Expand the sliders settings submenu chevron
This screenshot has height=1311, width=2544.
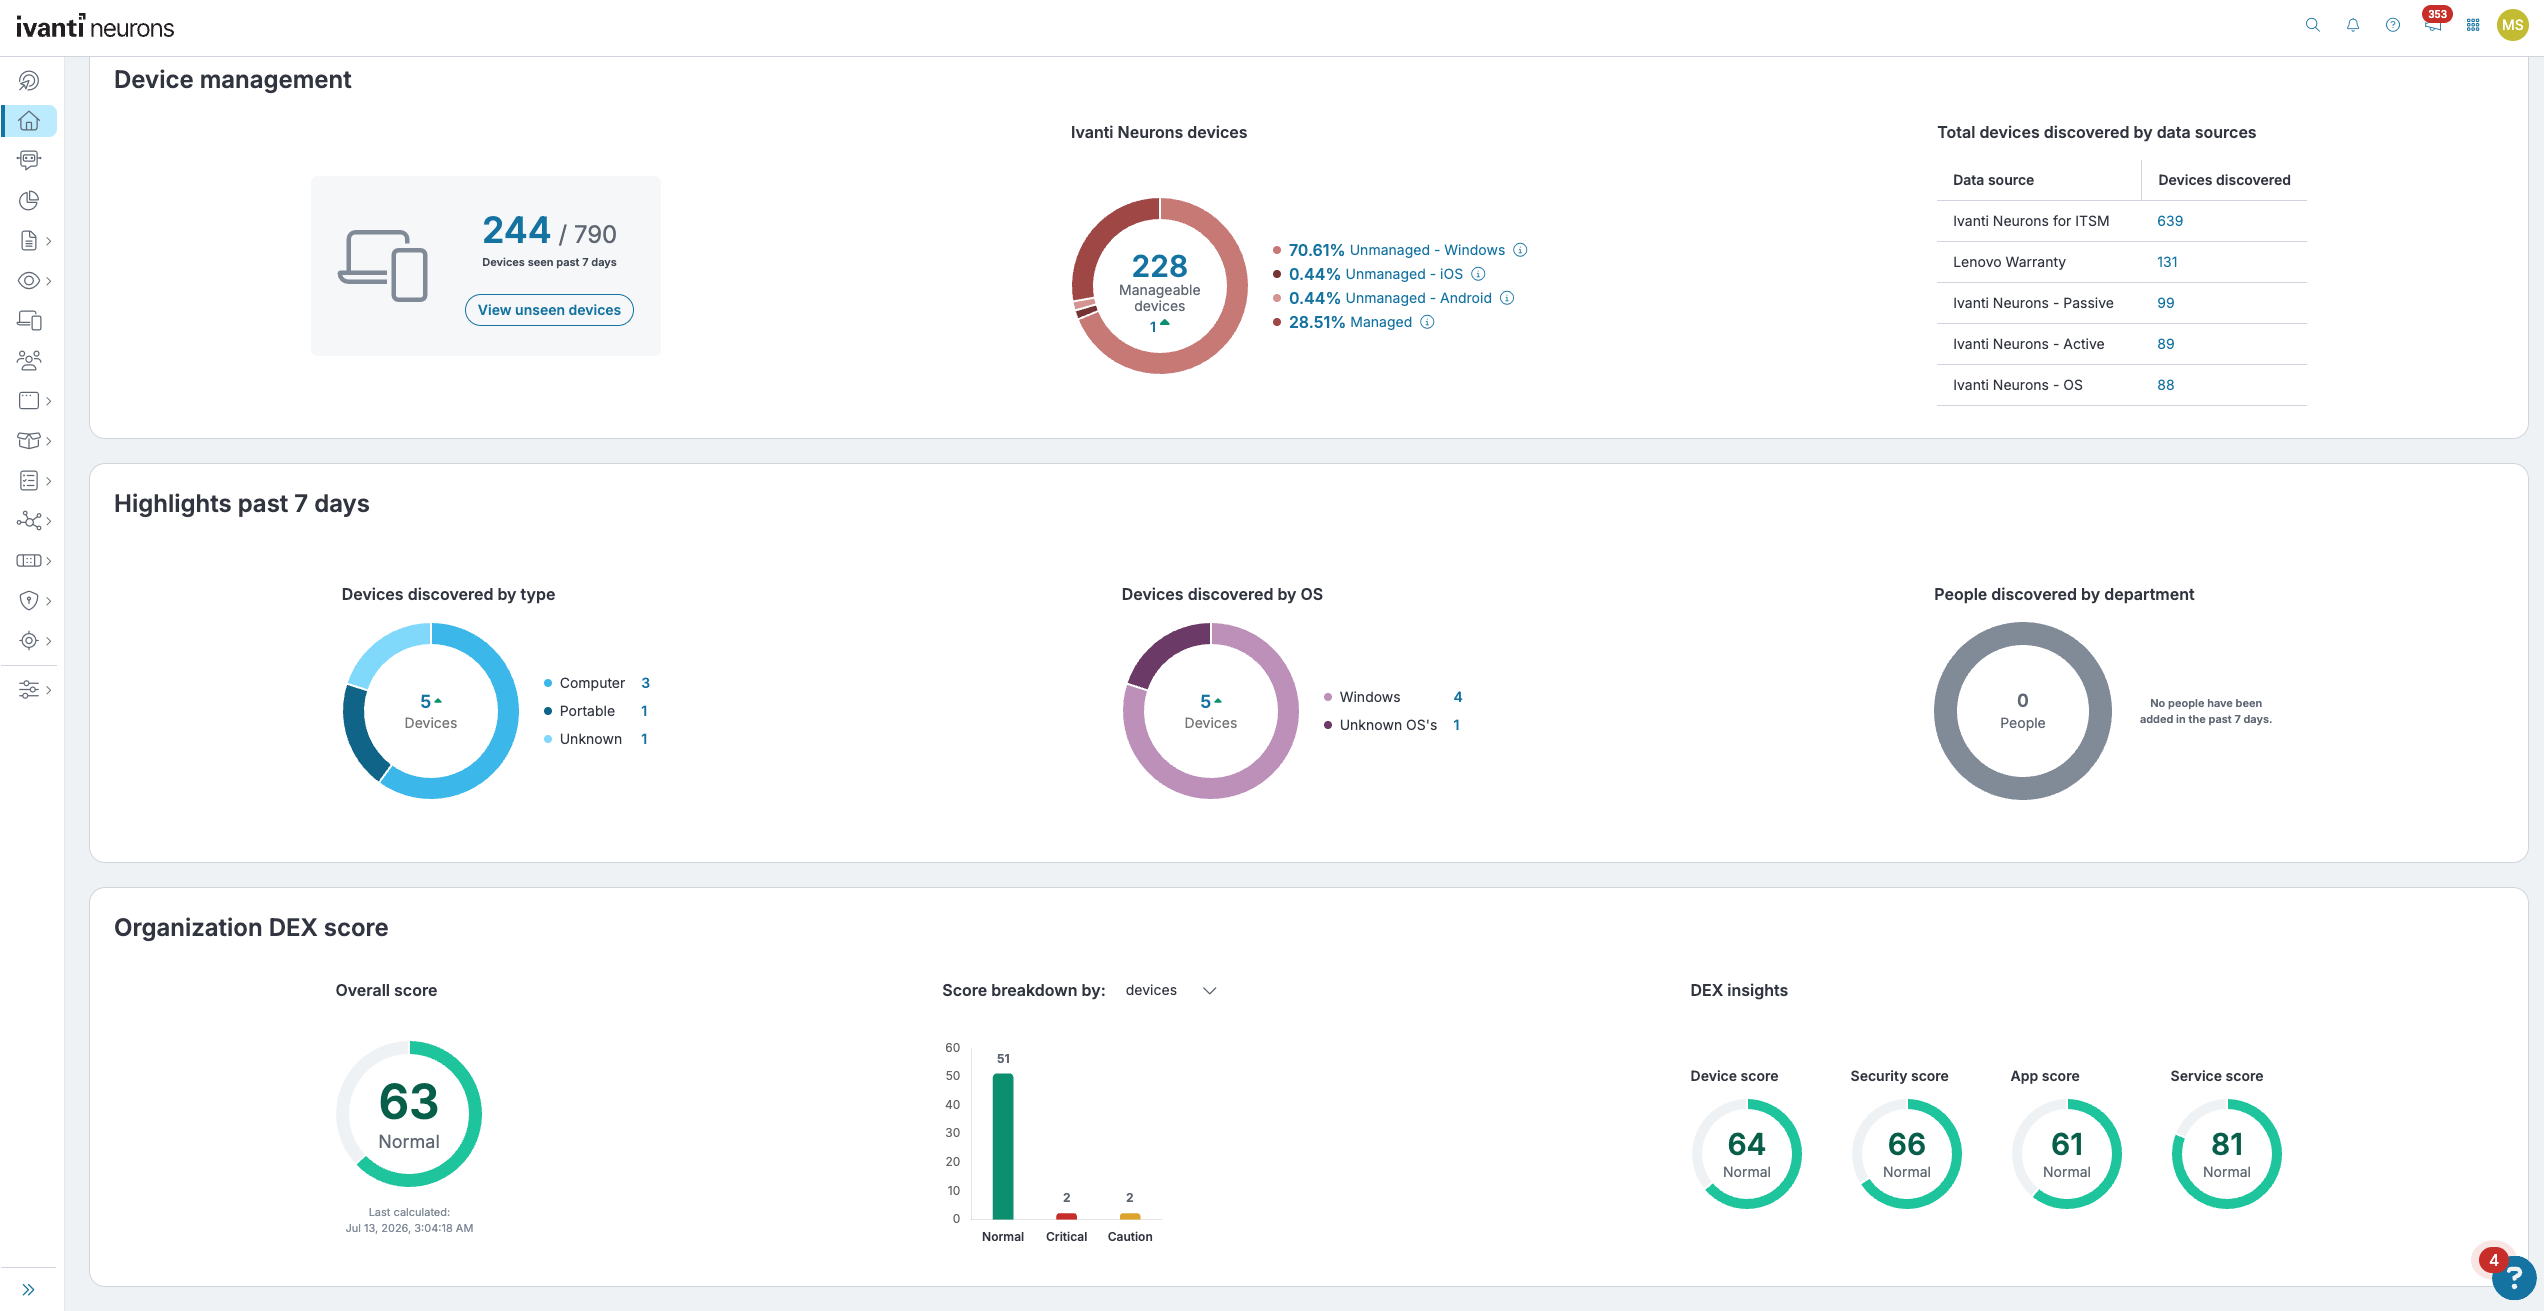point(48,690)
